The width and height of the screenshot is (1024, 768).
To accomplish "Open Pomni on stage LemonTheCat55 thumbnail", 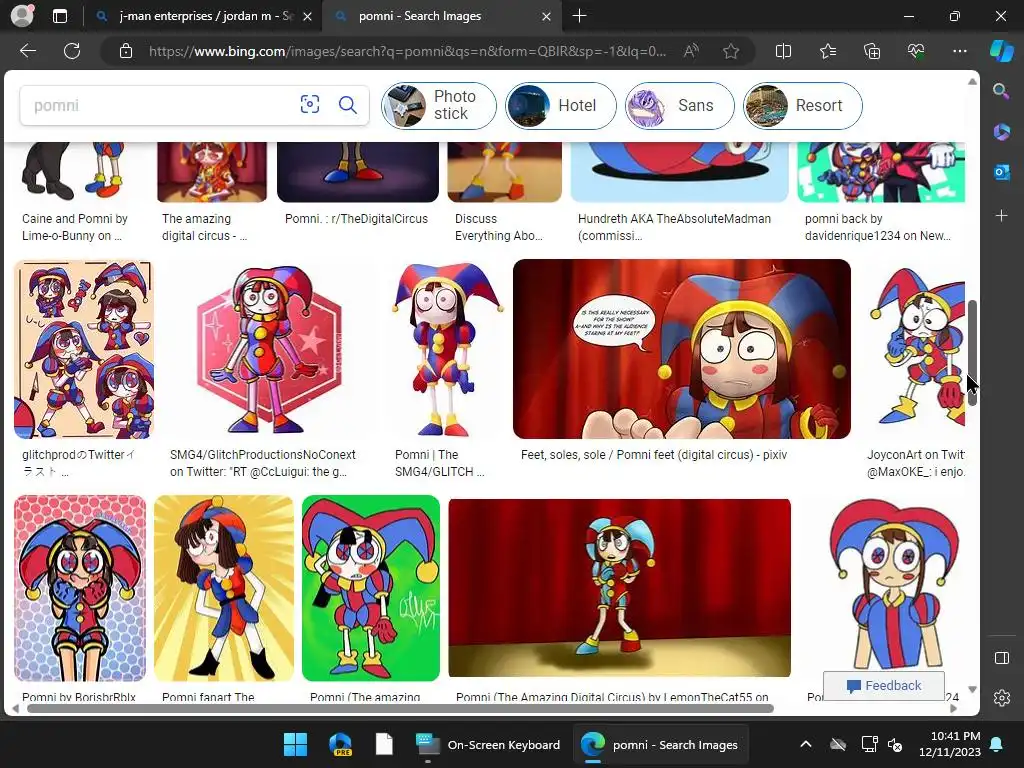I will click(619, 588).
